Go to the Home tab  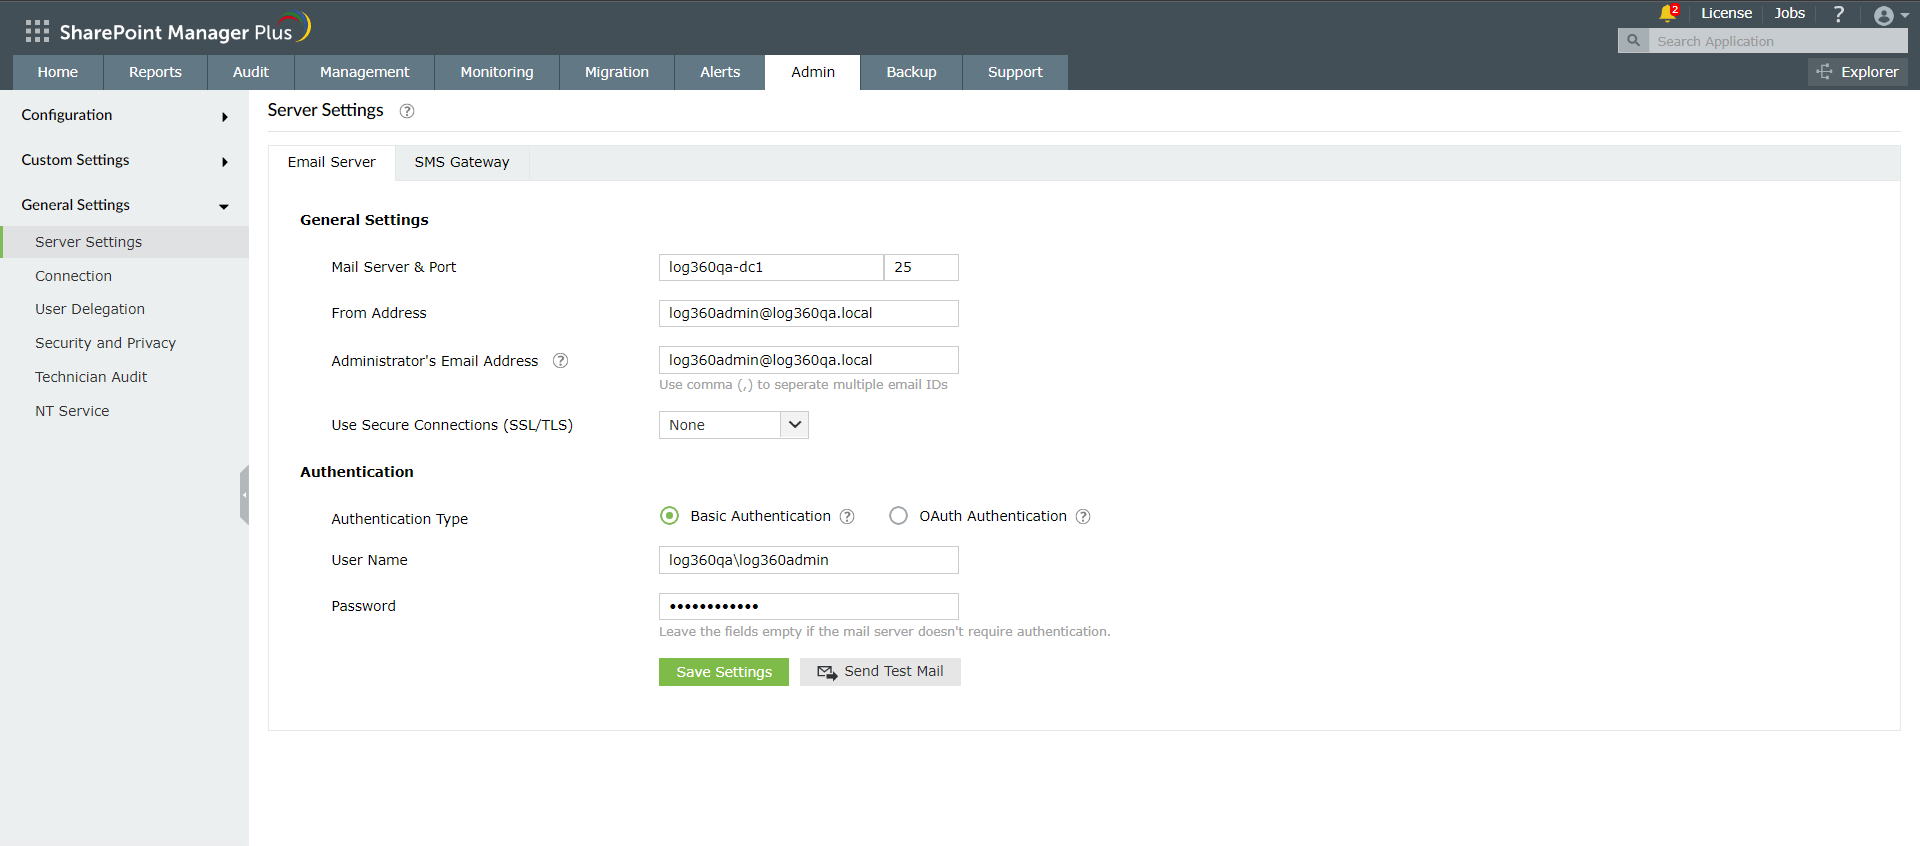point(58,72)
